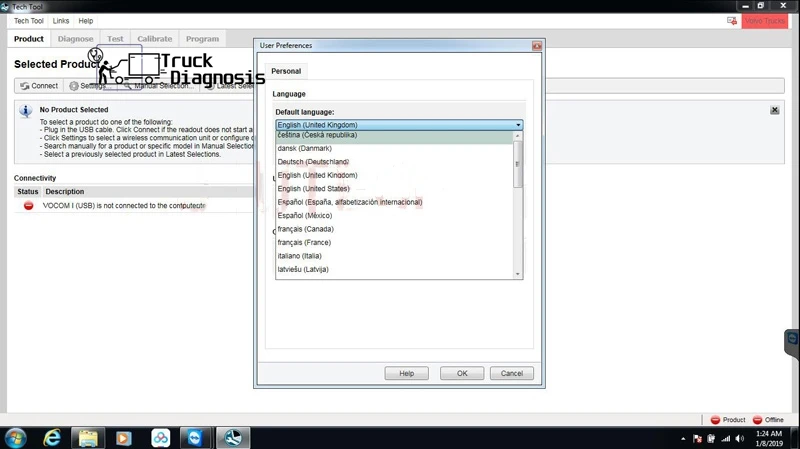This screenshot has width=800, height=449.
Task: Open the Tech Tool menu
Action: pyautogui.click(x=29, y=21)
